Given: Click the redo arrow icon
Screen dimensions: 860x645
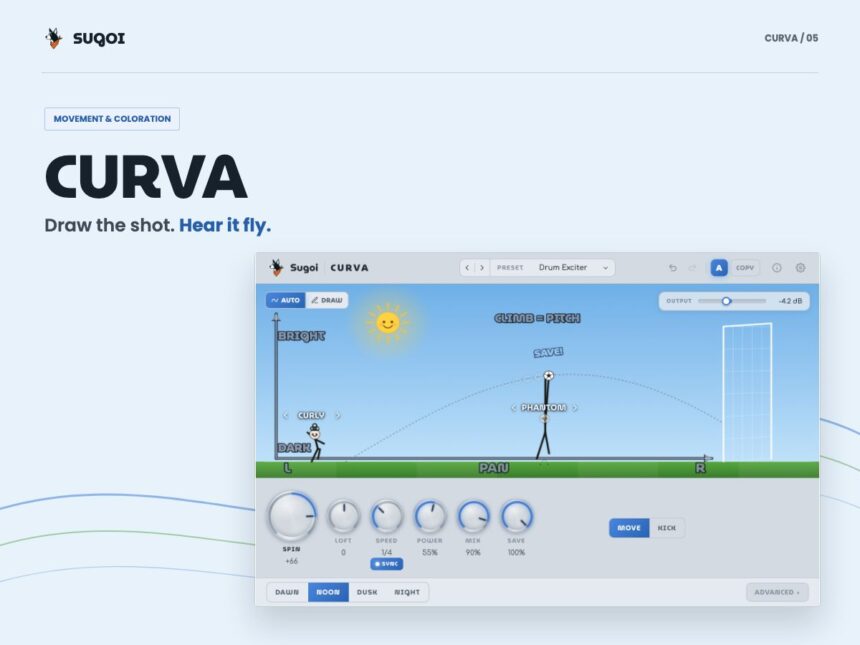Looking at the screenshot, I should 692,268.
